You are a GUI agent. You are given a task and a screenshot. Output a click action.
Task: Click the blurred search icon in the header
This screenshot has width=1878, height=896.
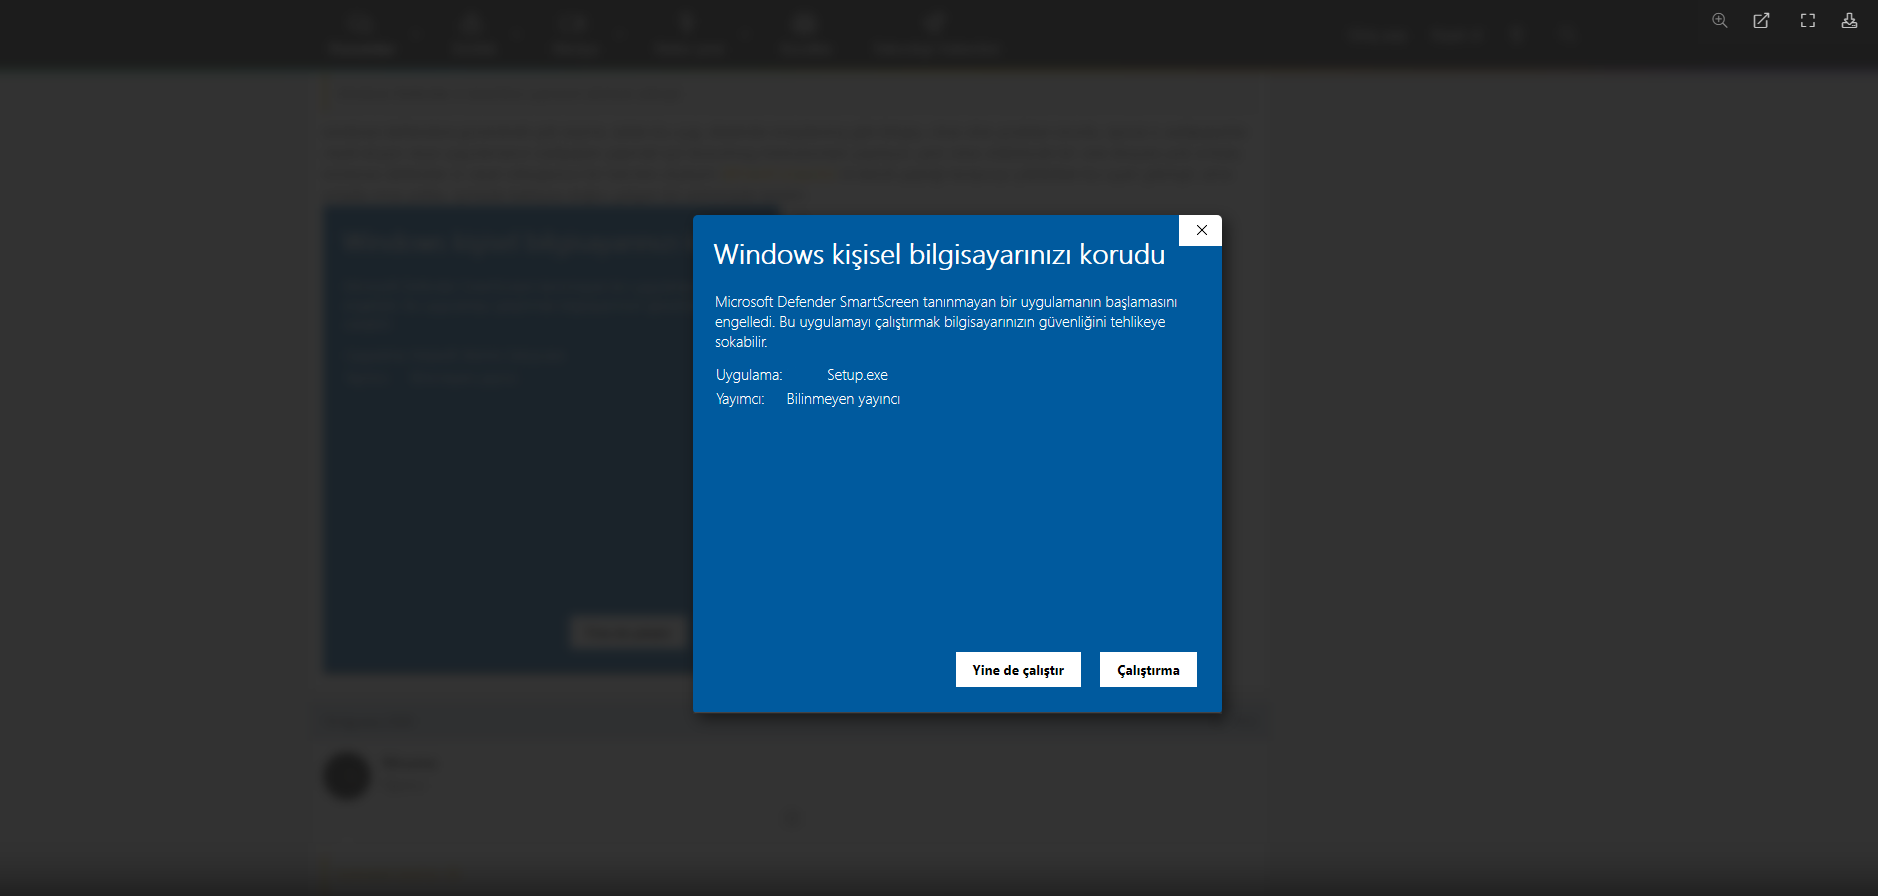(x=1567, y=35)
